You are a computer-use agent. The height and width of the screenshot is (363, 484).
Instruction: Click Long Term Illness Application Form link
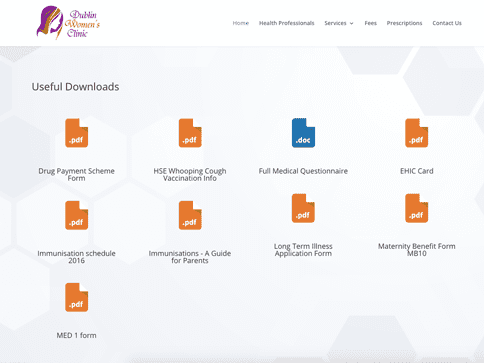coord(303,250)
